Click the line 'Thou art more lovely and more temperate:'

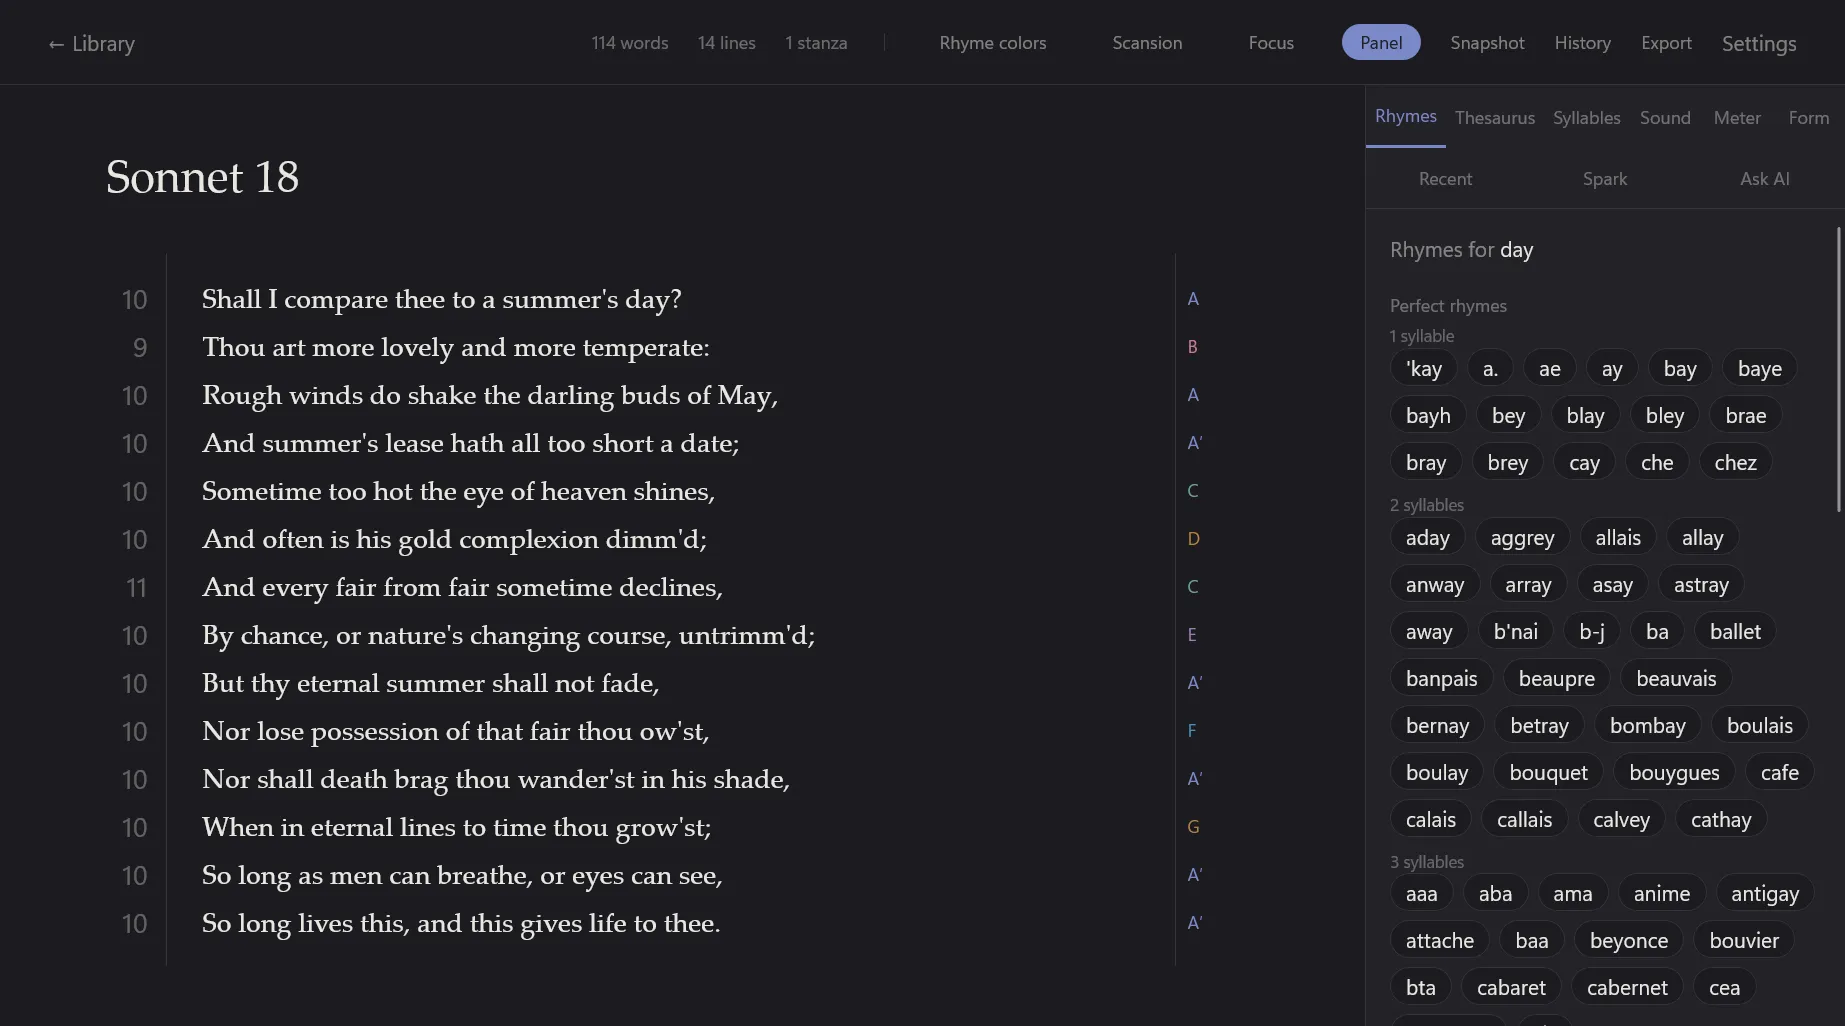click(455, 347)
